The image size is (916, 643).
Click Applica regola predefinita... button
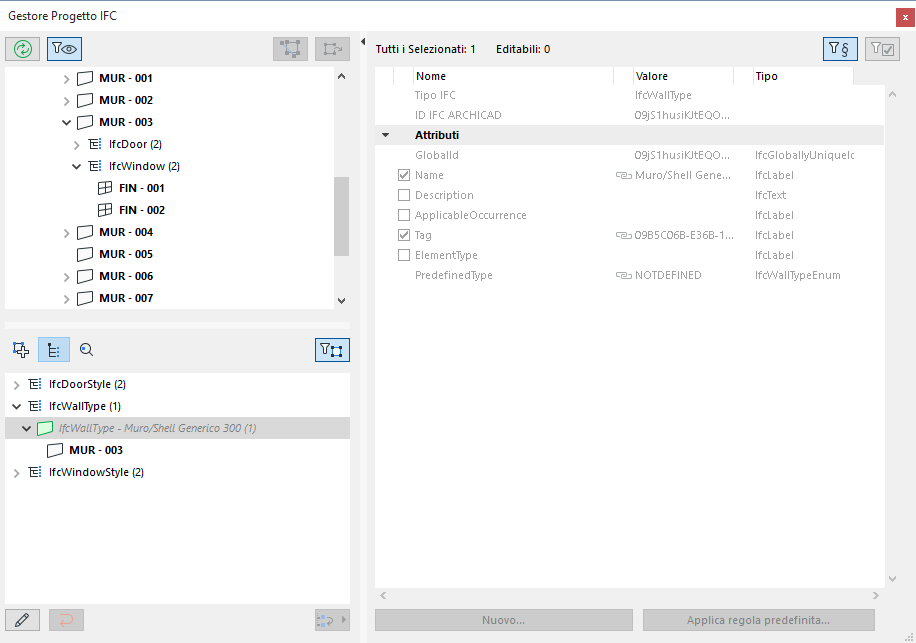coord(758,620)
